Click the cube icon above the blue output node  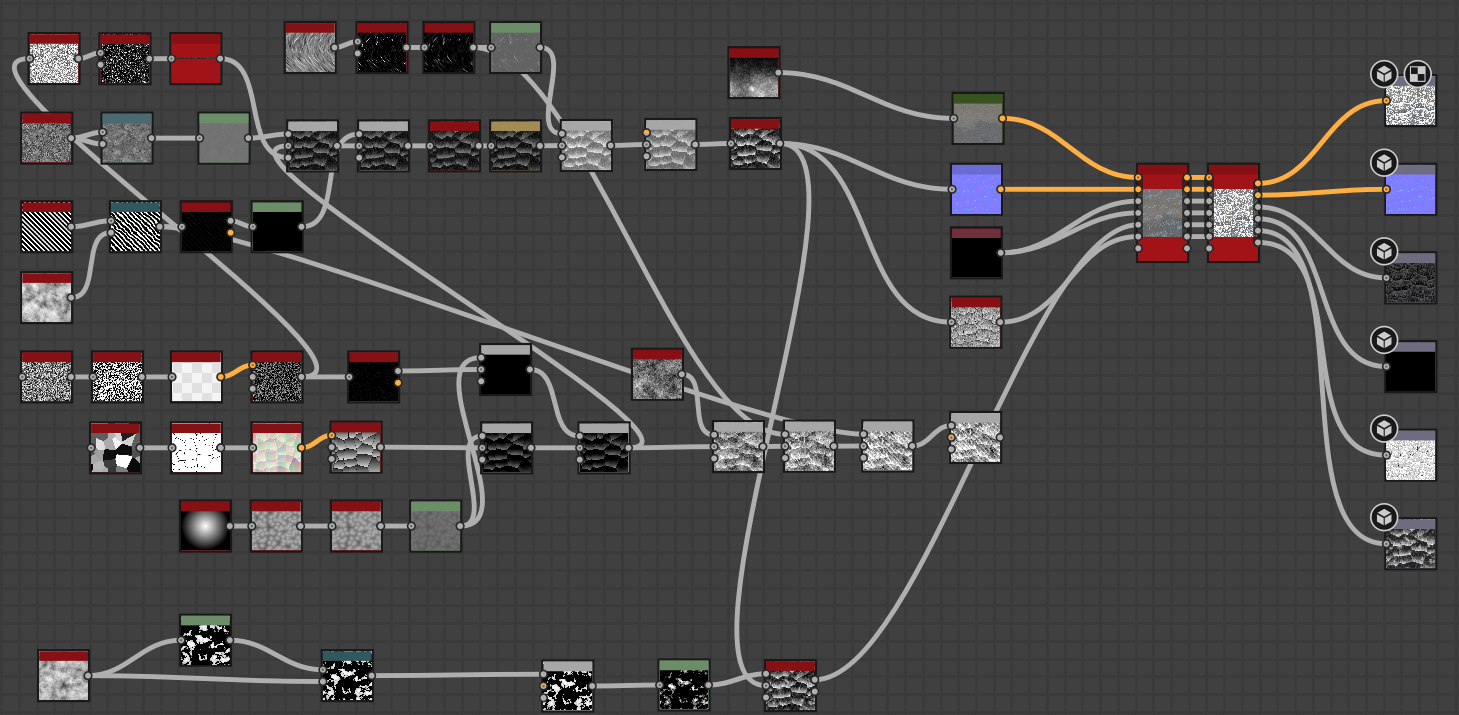1383,162
